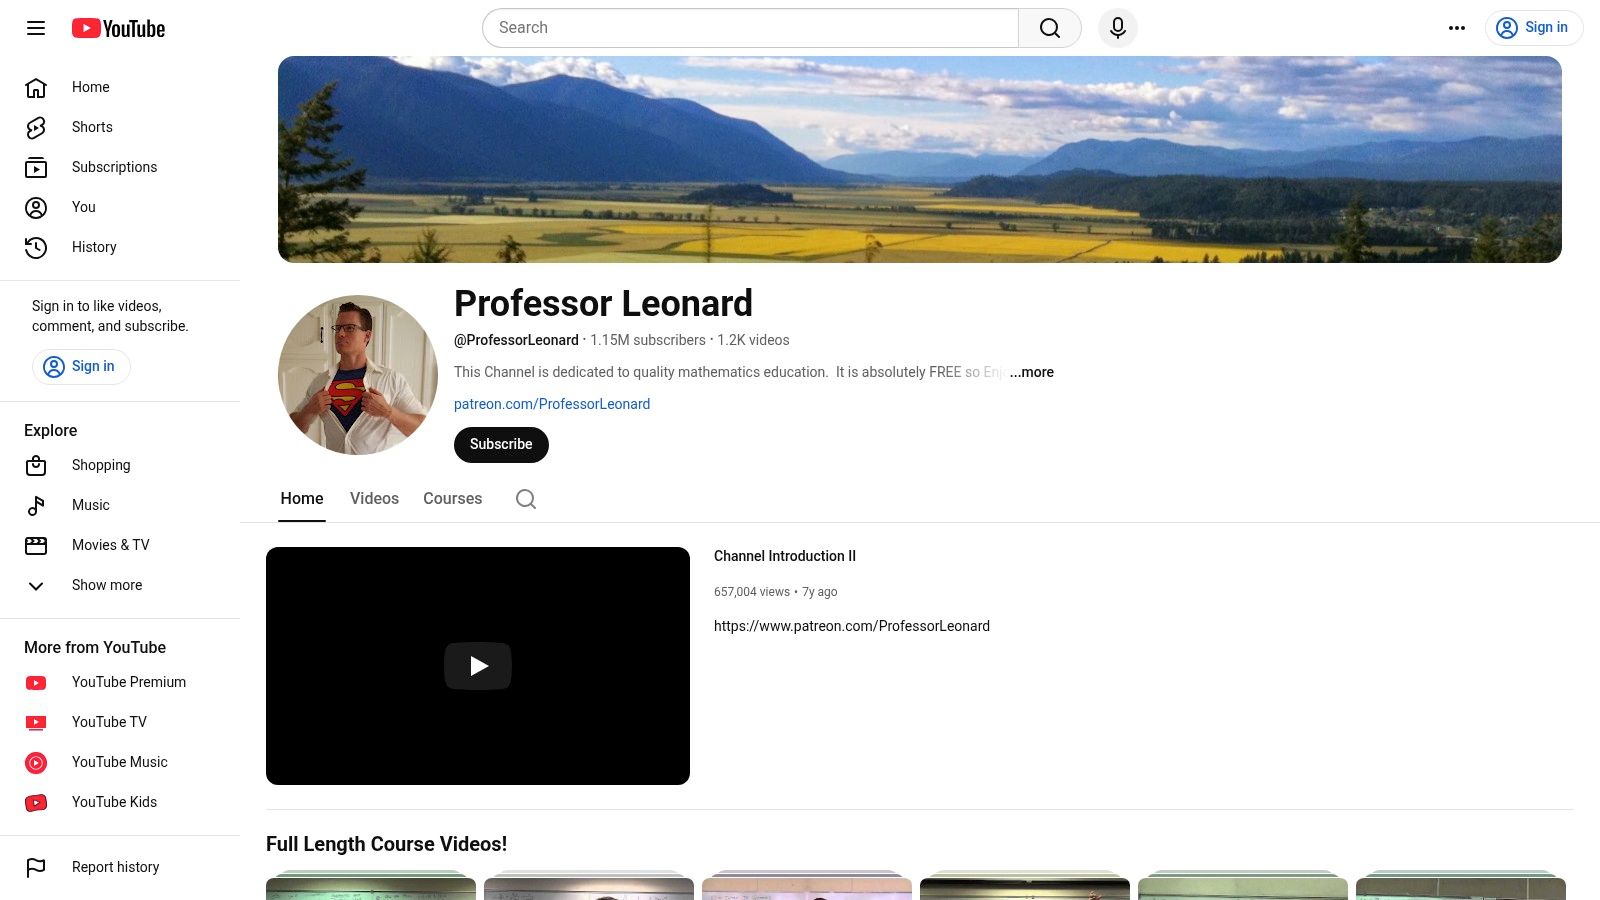The image size is (1600, 900).
Task: Click the channel mountain banner image
Action: pos(920,160)
